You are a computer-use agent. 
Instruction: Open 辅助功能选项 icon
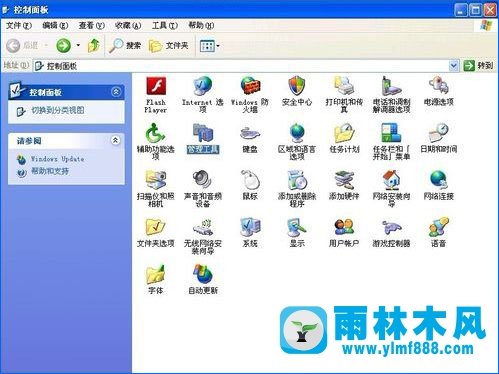pyautogui.click(x=156, y=142)
